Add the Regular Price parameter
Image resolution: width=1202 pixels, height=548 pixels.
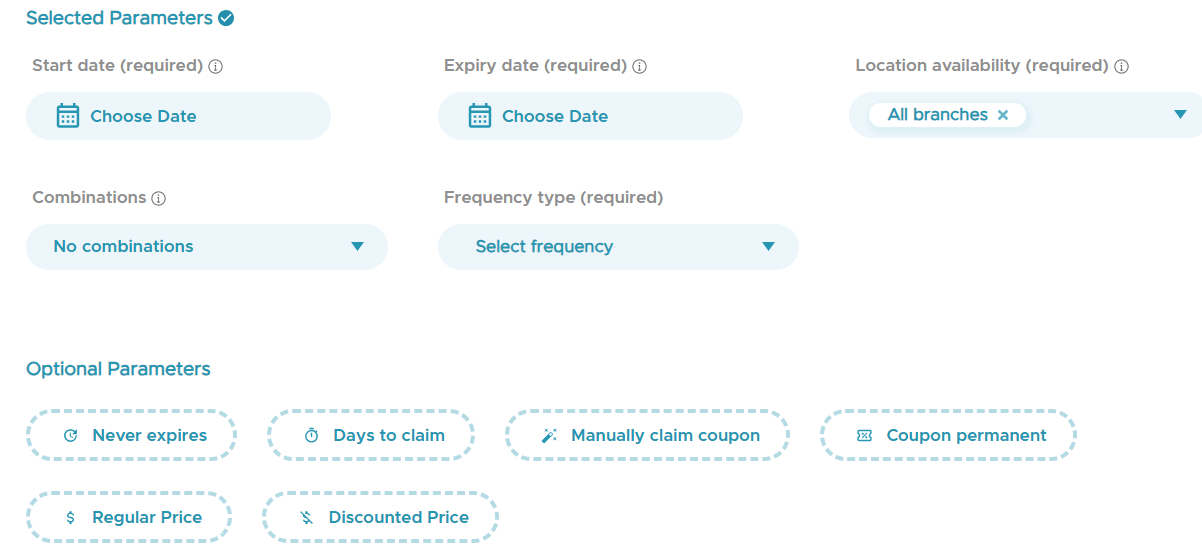(129, 517)
